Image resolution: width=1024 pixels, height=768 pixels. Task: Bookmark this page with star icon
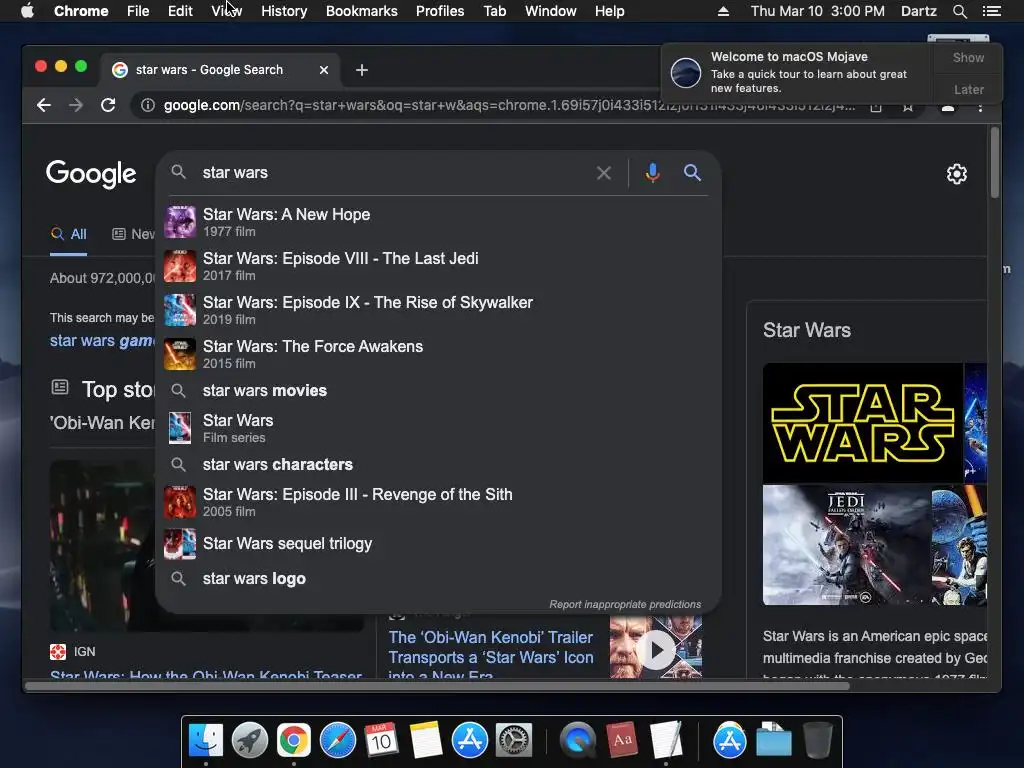pos(908,107)
